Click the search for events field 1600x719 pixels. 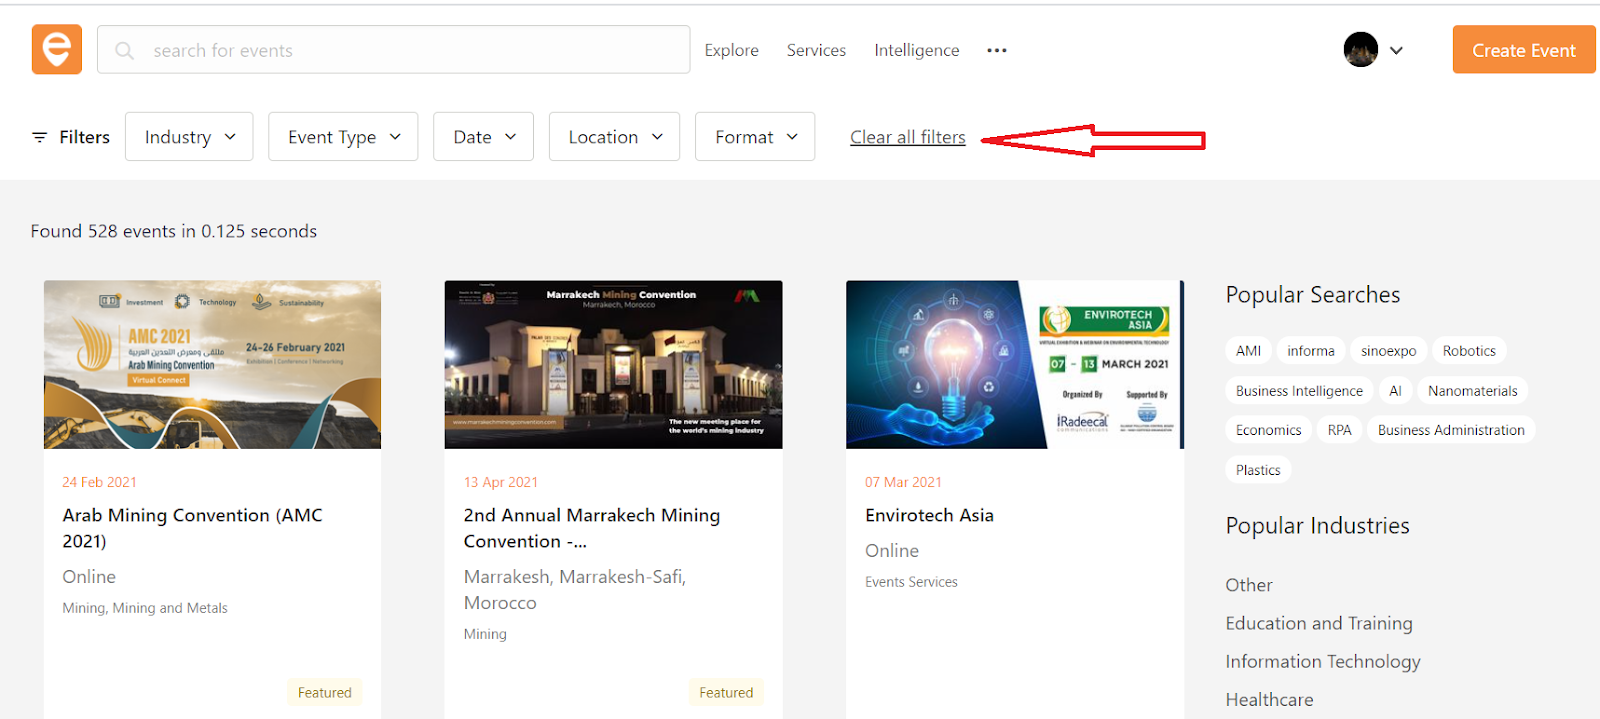[393, 49]
